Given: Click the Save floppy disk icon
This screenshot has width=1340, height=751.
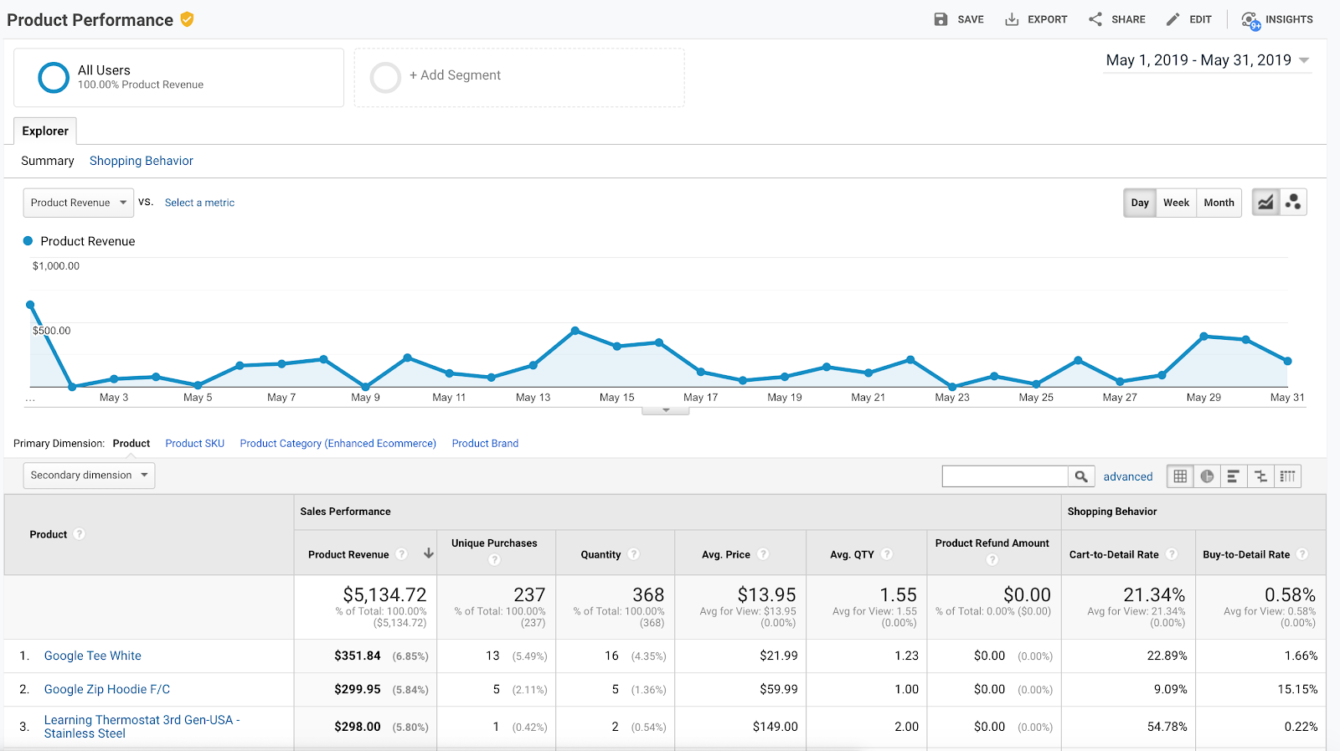Looking at the screenshot, I should pos(940,19).
